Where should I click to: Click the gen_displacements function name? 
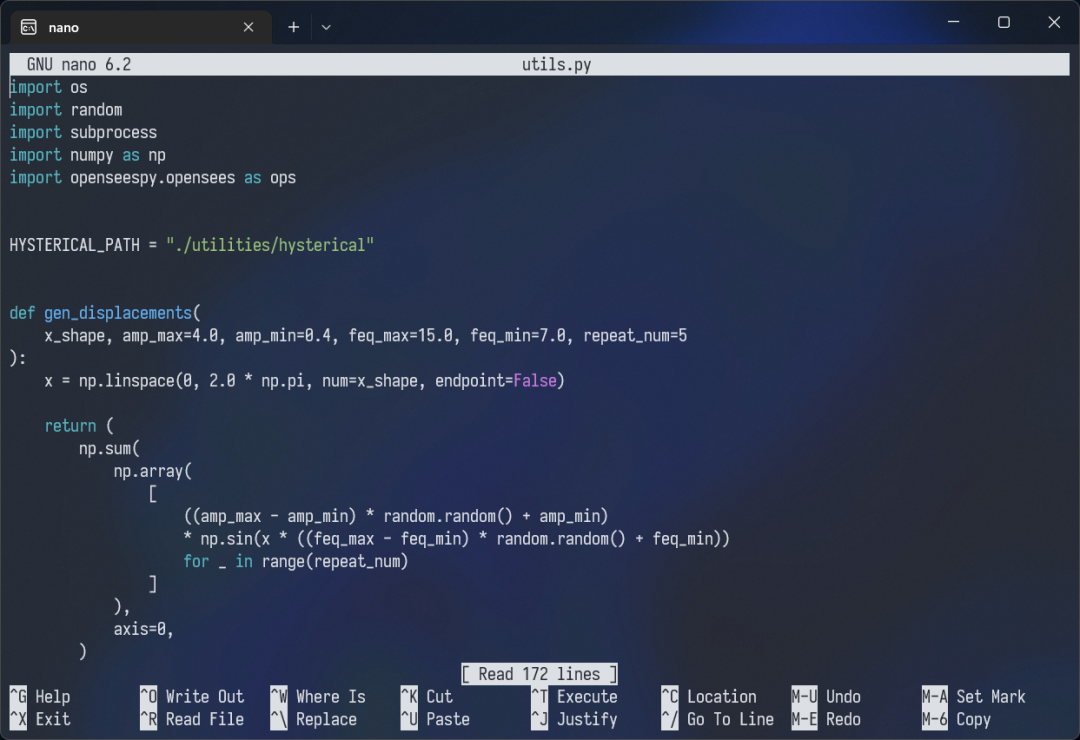118,314
